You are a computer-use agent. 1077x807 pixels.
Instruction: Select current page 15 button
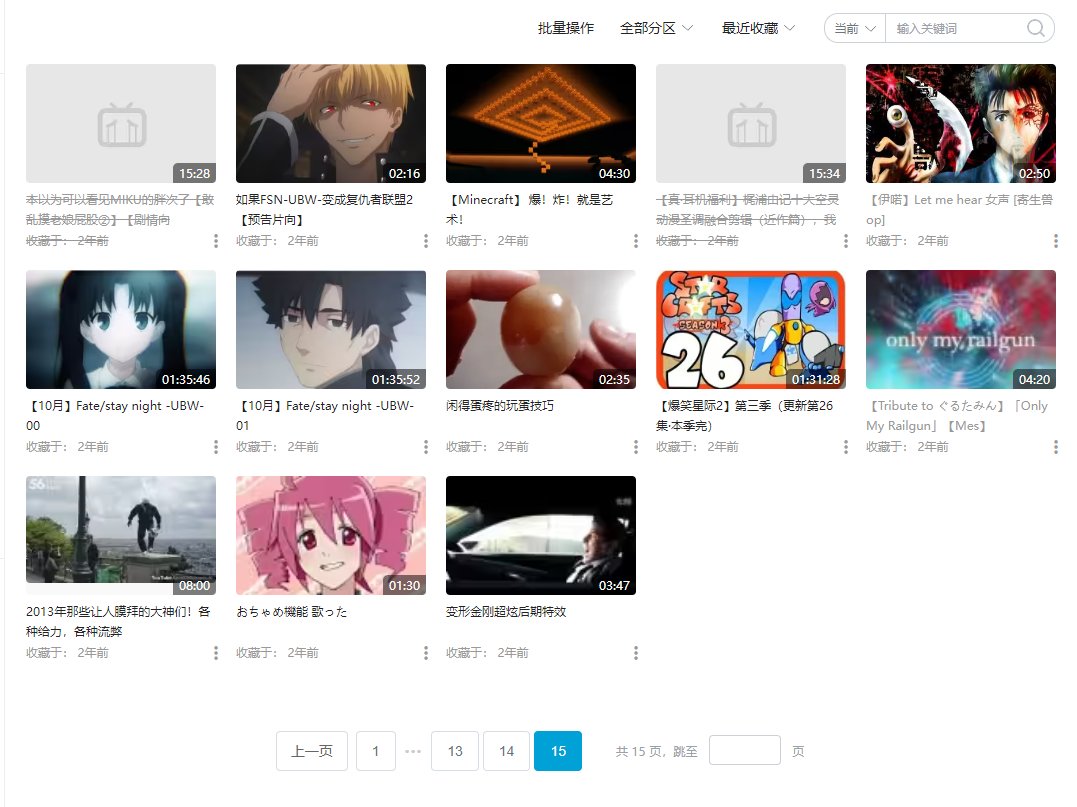coord(558,751)
